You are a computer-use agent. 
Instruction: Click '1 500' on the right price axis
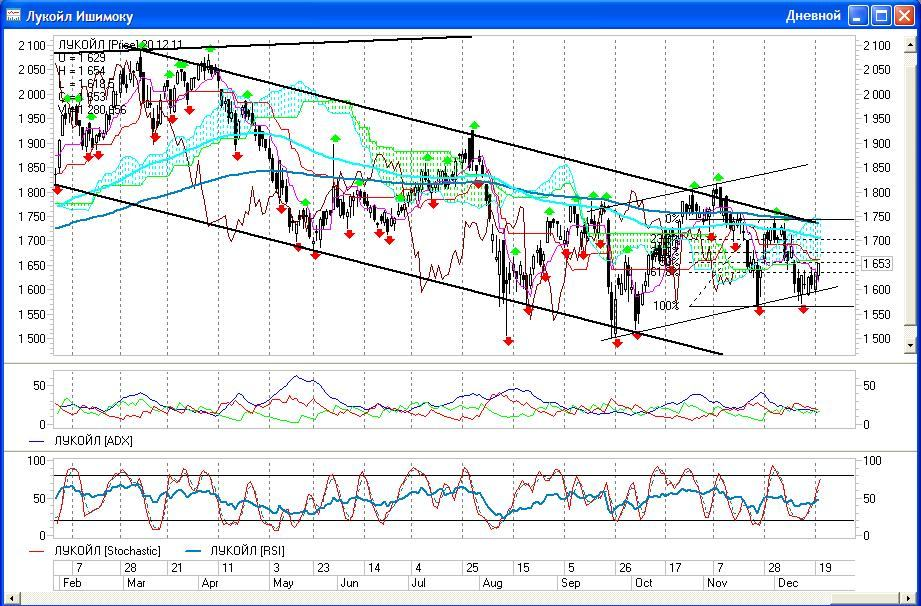[x=877, y=339]
